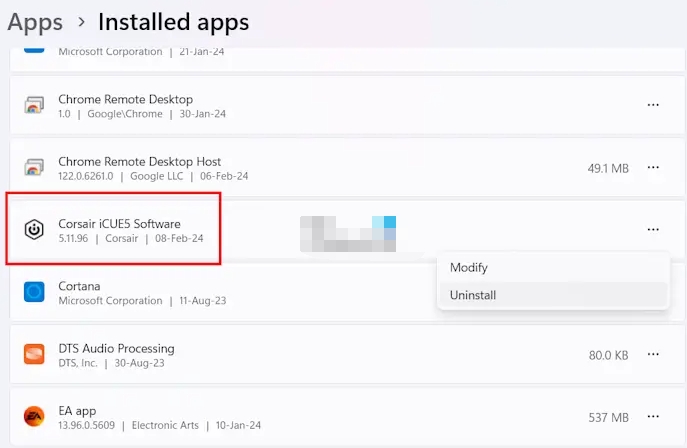Open more options for Chrome Remote Desktop Host
Screen dimensions: 687x448
pyautogui.click(x=653, y=167)
